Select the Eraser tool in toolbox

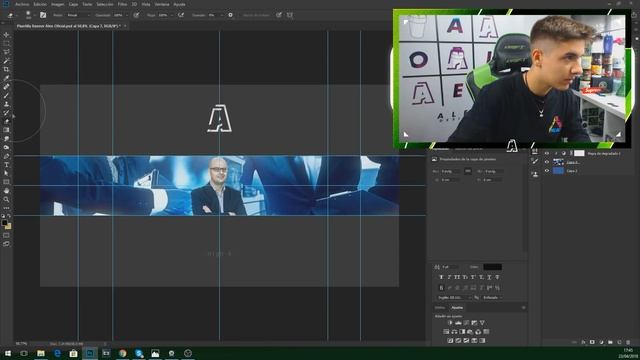coord(6,121)
